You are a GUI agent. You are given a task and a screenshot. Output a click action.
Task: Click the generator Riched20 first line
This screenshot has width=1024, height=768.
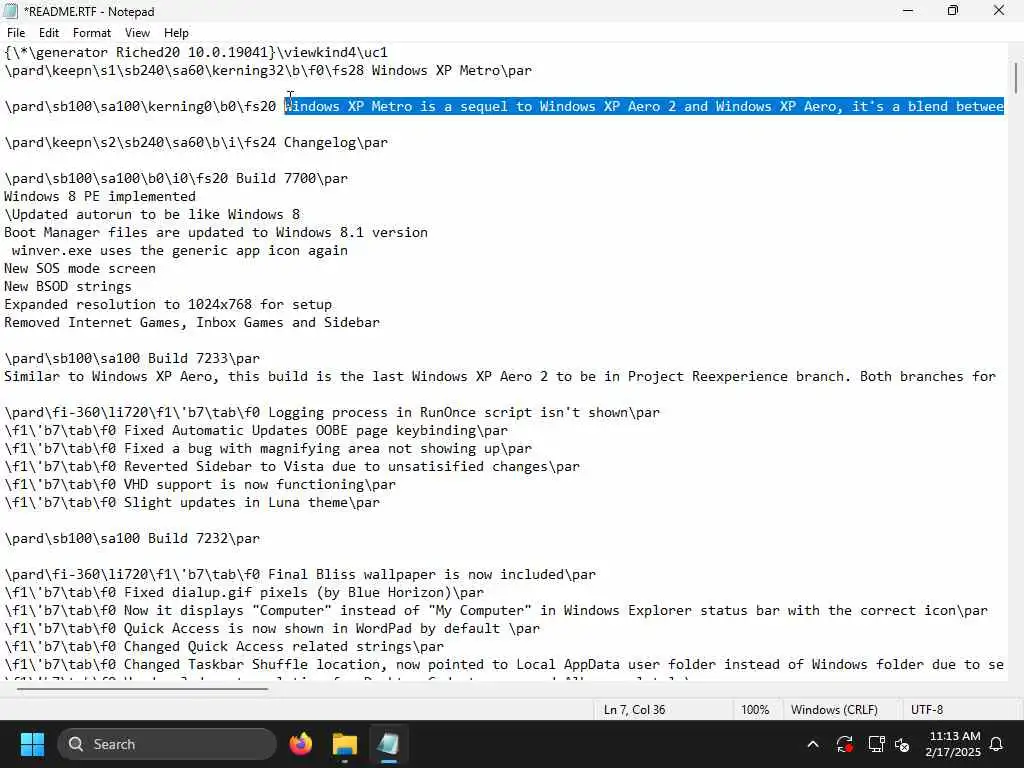coord(196,52)
